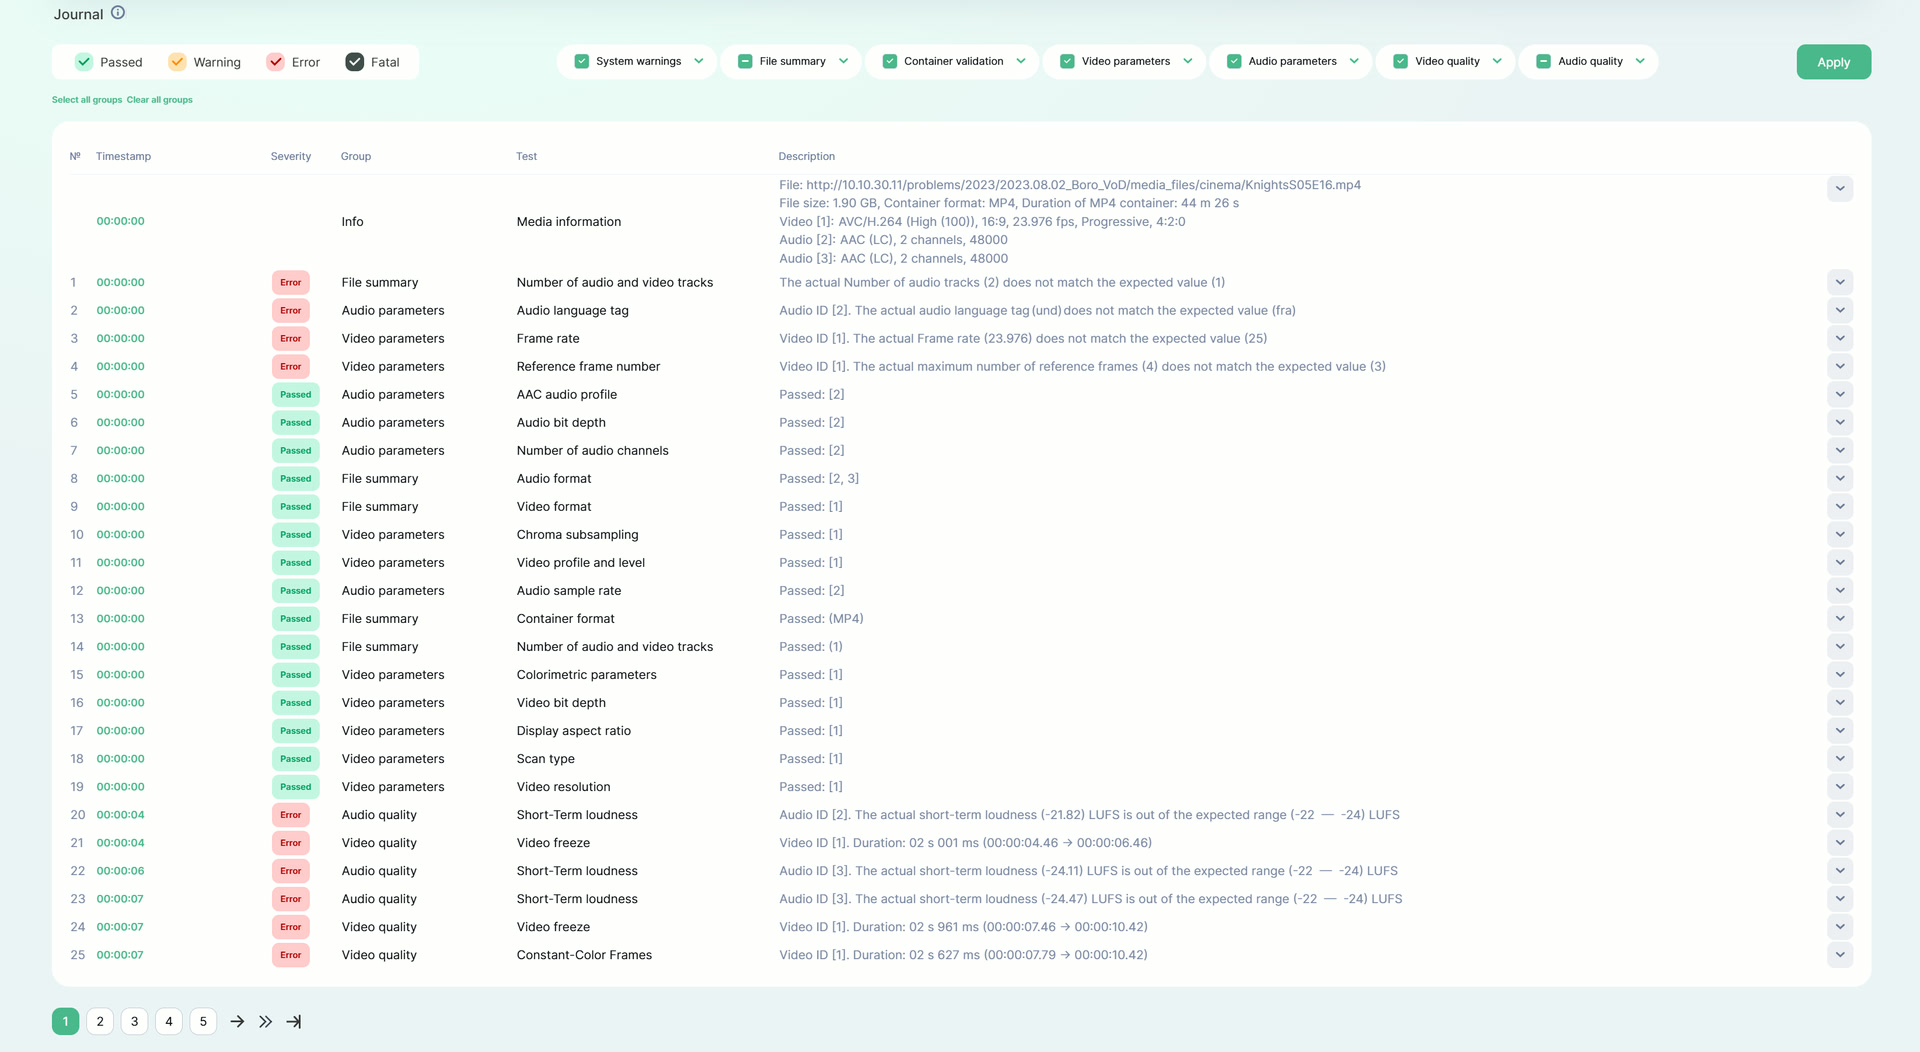Uncheck the Warning severity filter
This screenshot has width=1920, height=1052.
tap(177, 62)
